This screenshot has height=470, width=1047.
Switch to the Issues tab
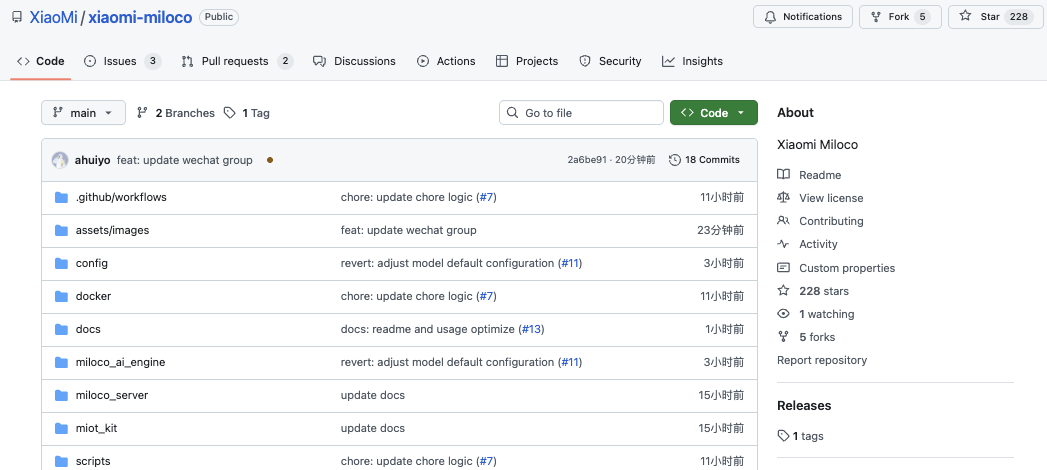coord(120,61)
